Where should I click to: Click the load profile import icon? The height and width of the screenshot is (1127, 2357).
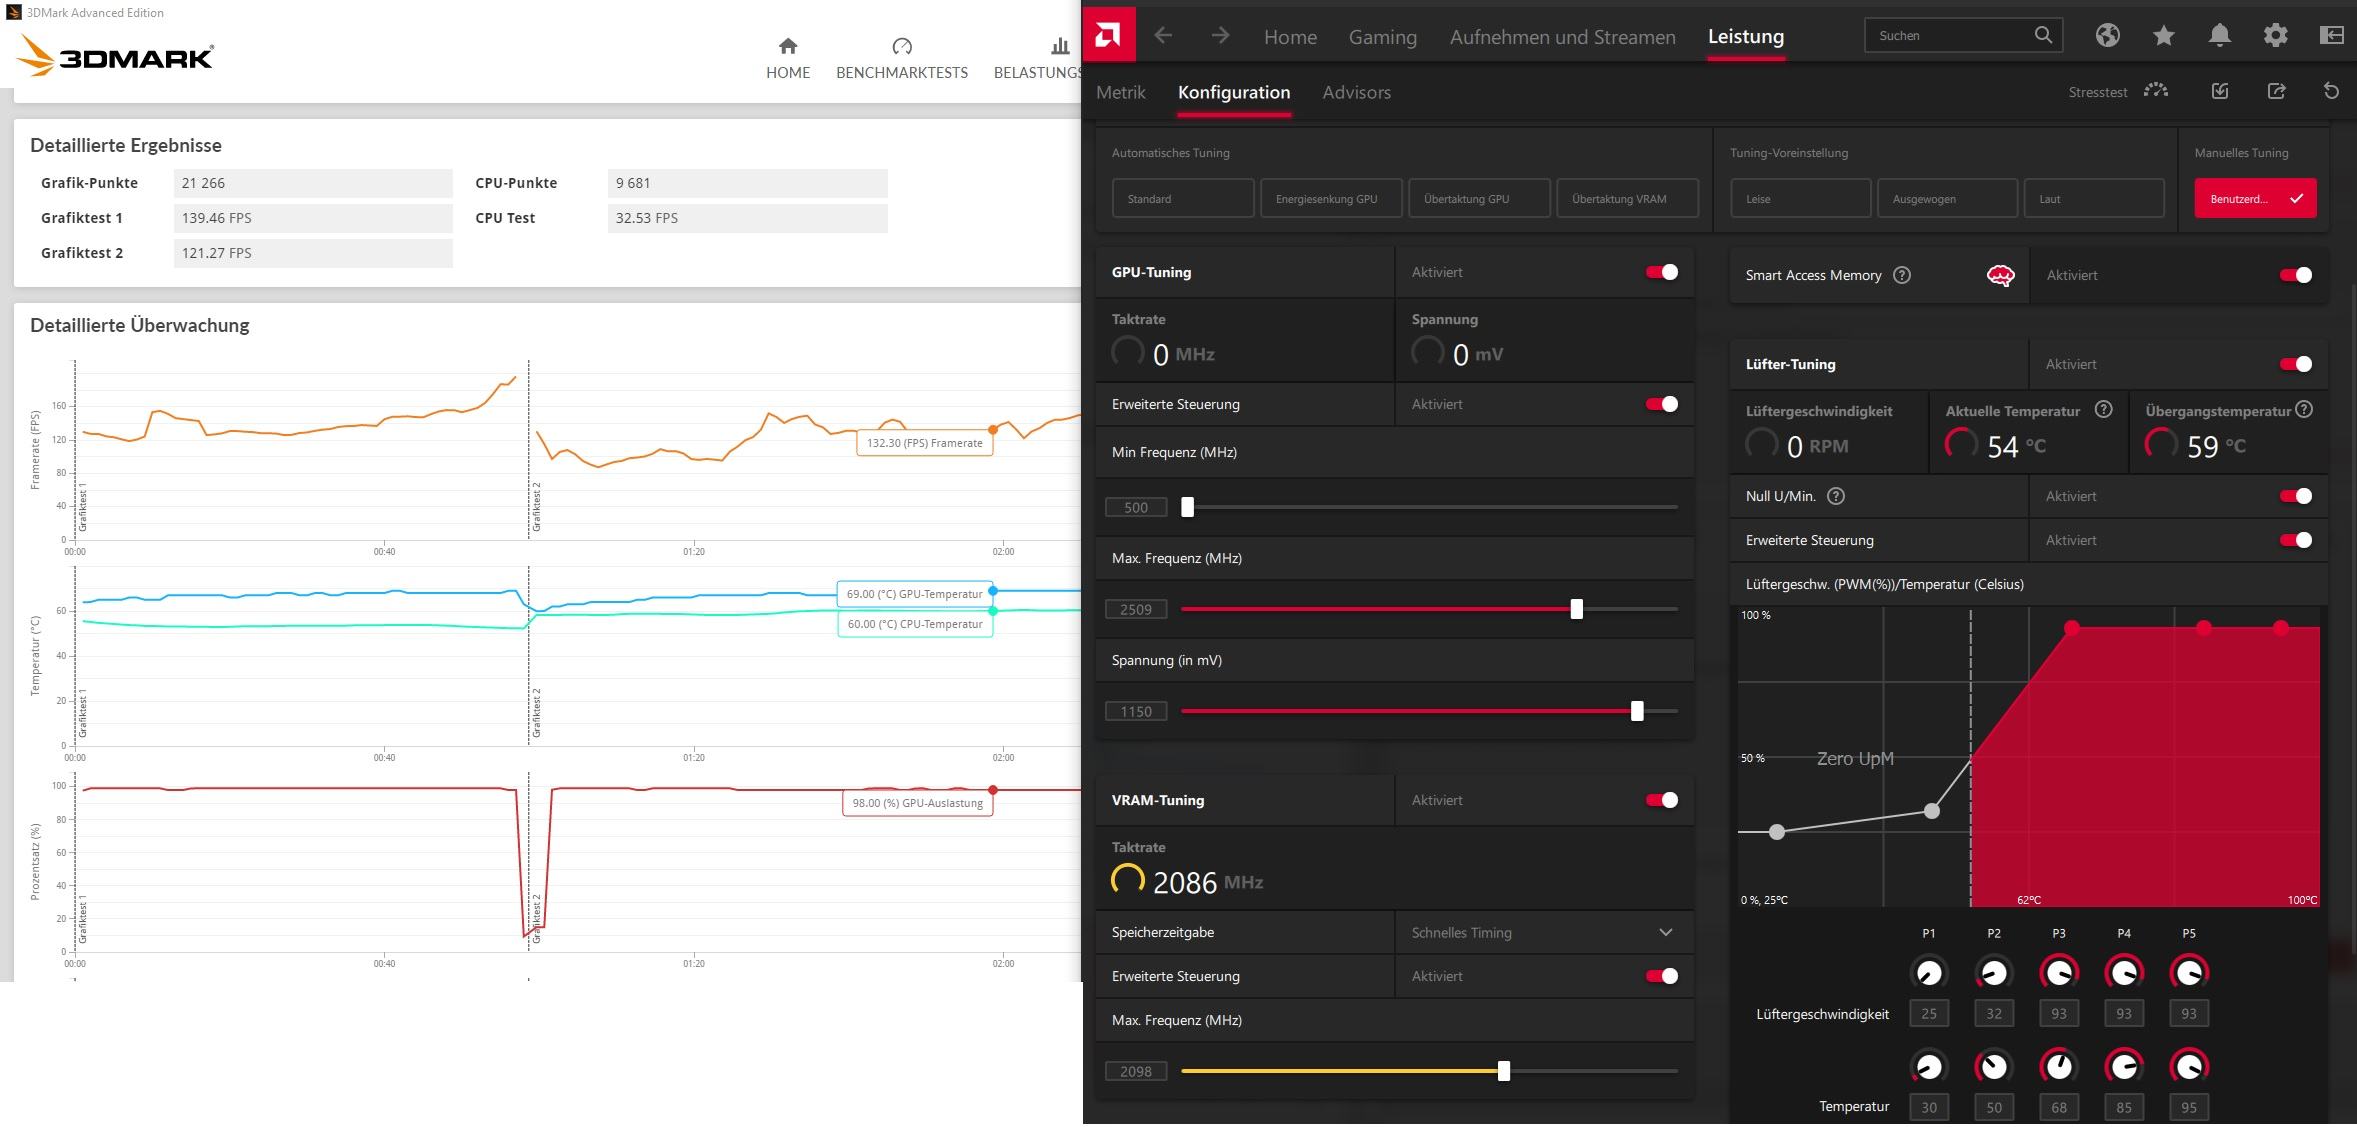coord(2220,91)
